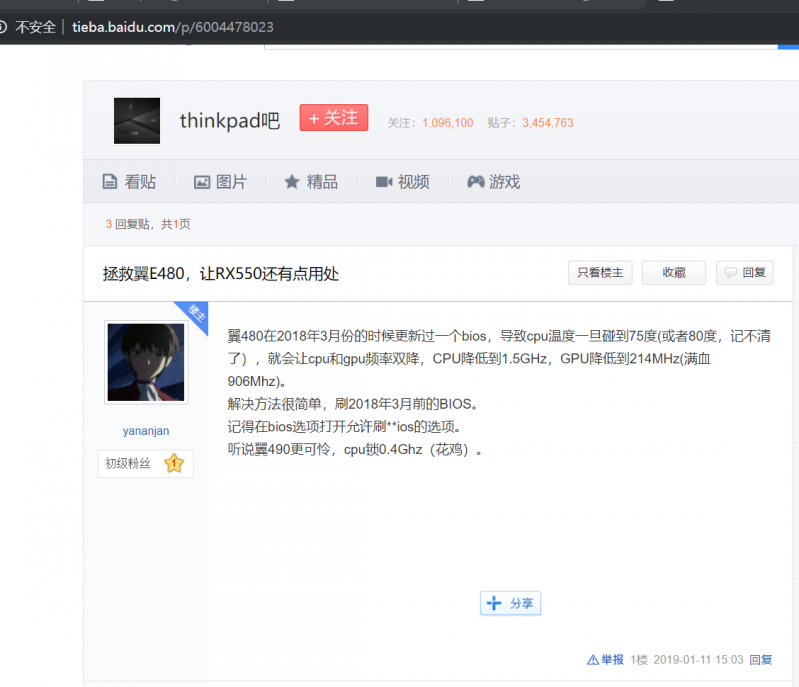This screenshot has height=687, width=799.
Task: Click the 回复 link next to post timestamp
Action: (x=761, y=660)
